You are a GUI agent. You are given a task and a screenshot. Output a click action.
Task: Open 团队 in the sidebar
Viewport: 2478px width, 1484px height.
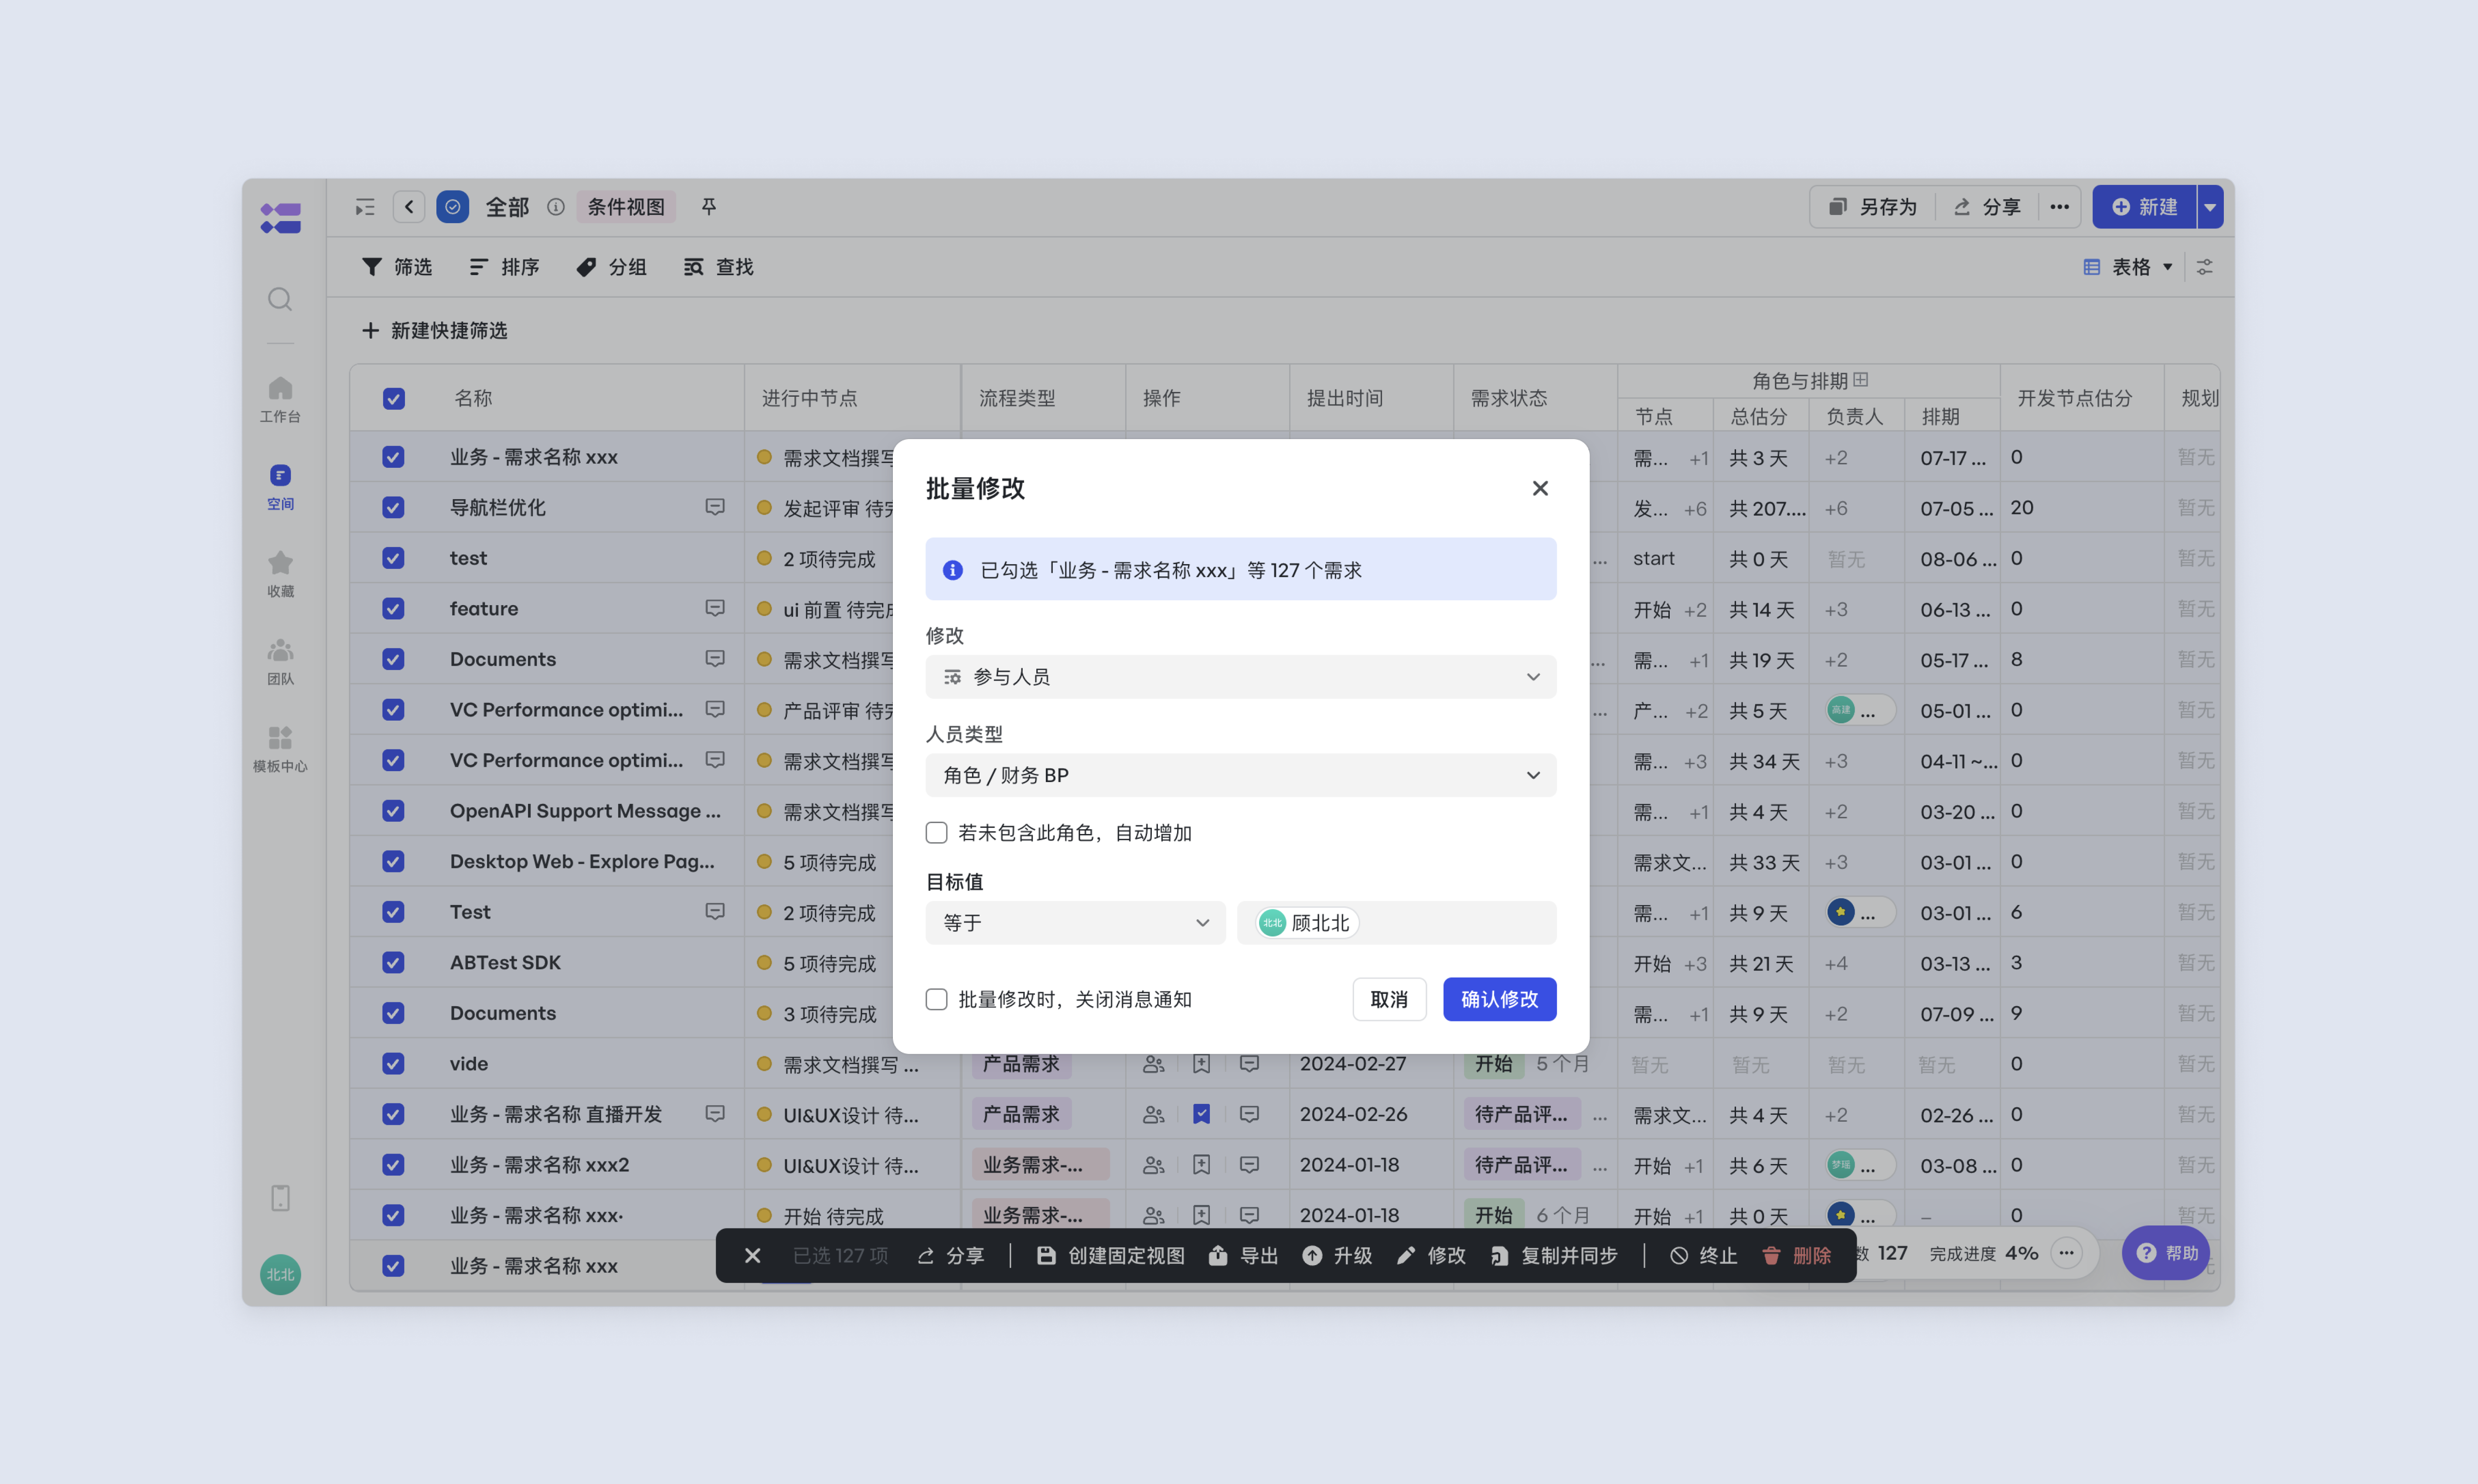[x=280, y=661]
